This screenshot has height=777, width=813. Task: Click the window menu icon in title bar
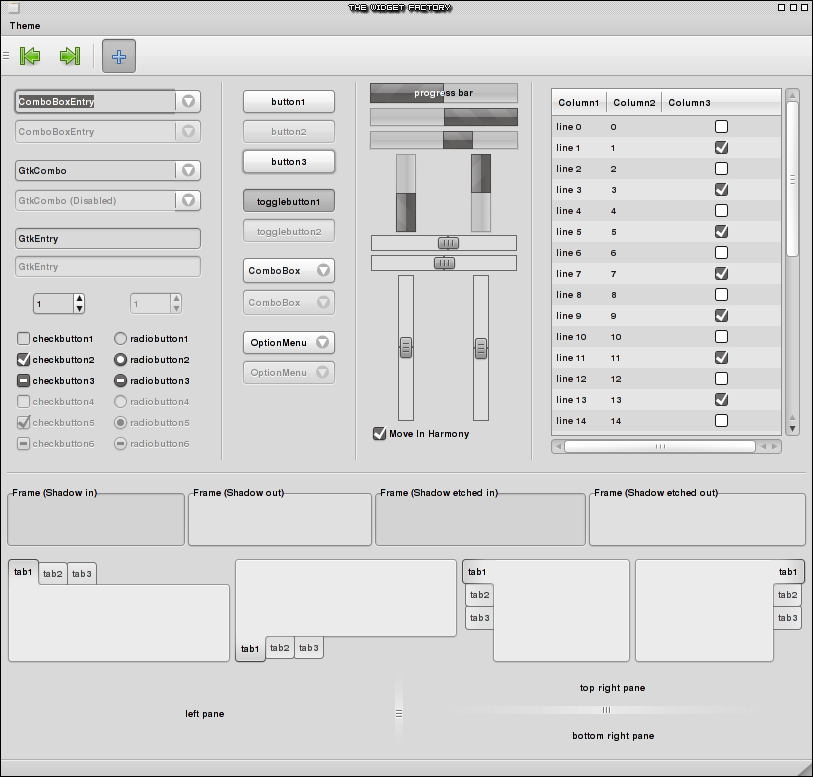(13, 7)
